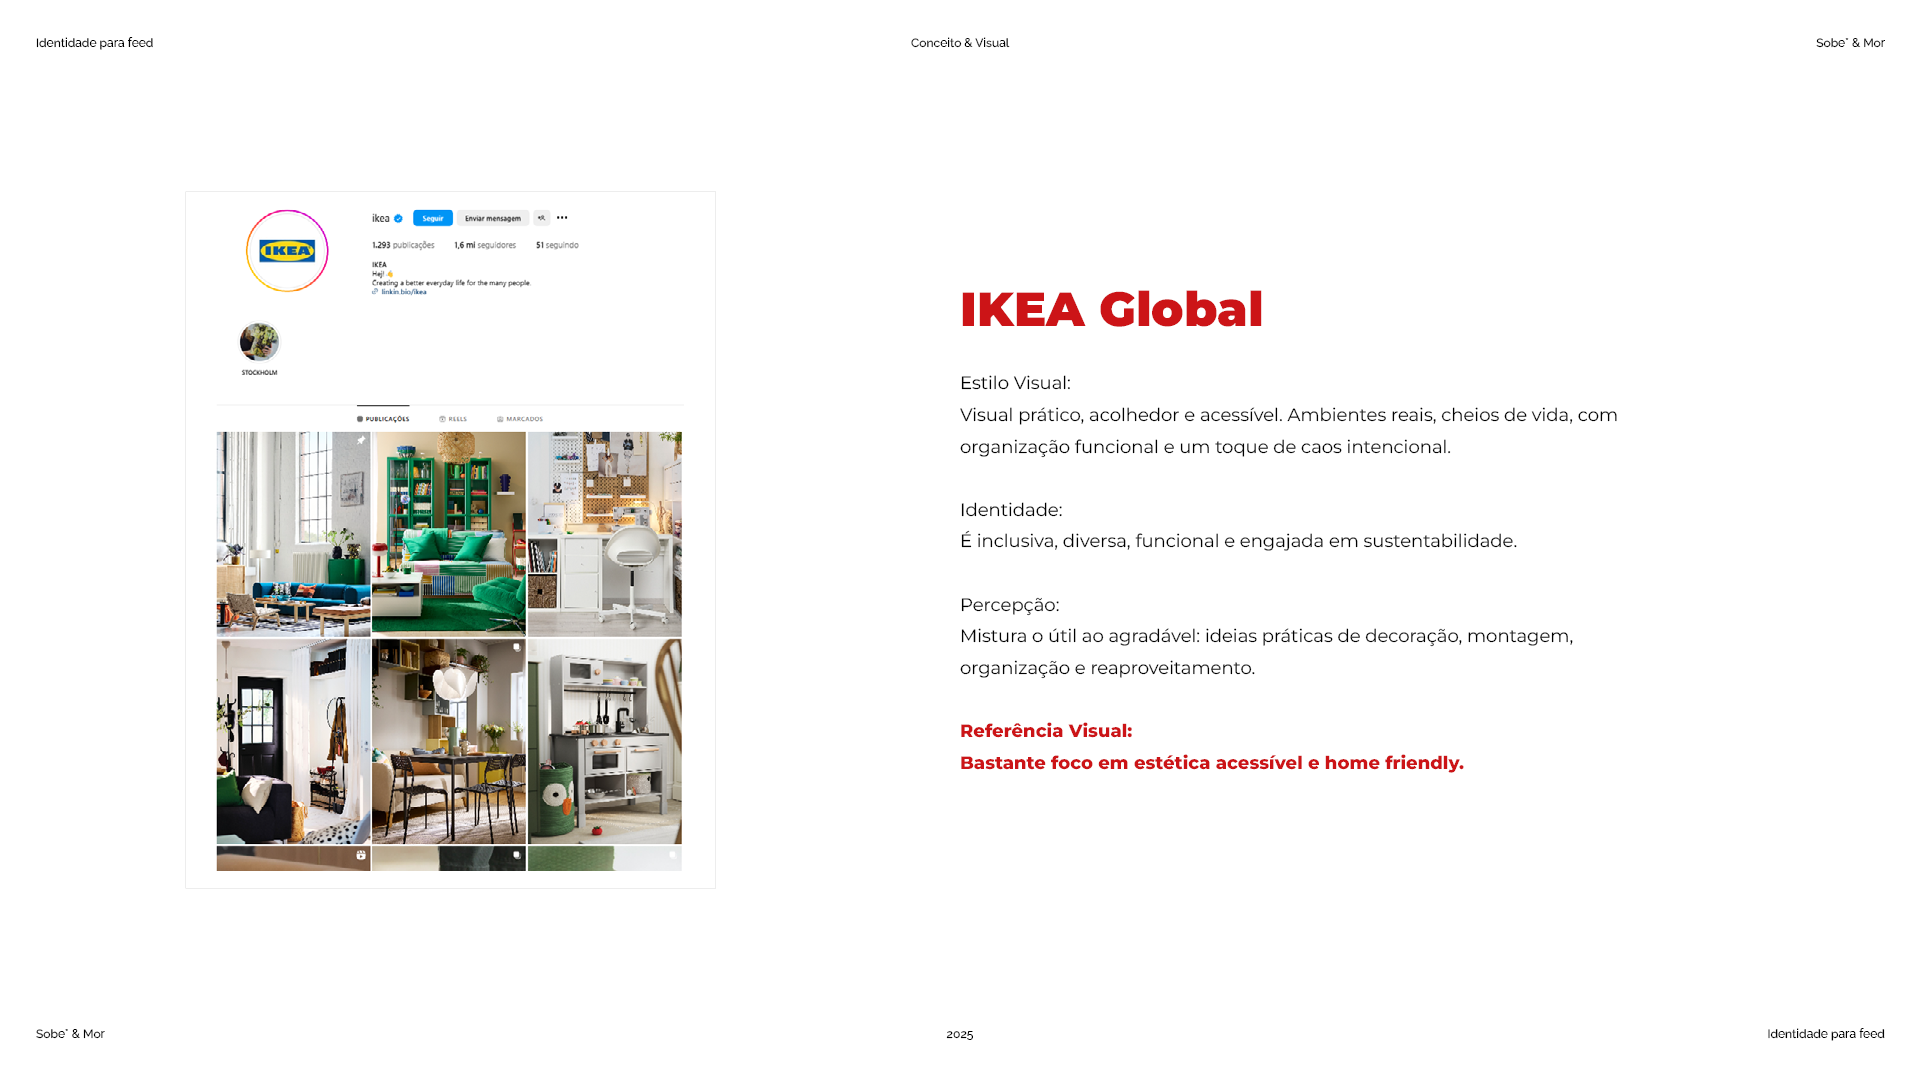
Task: Open the linkin.bio/ikea link
Action: pos(403,292)
